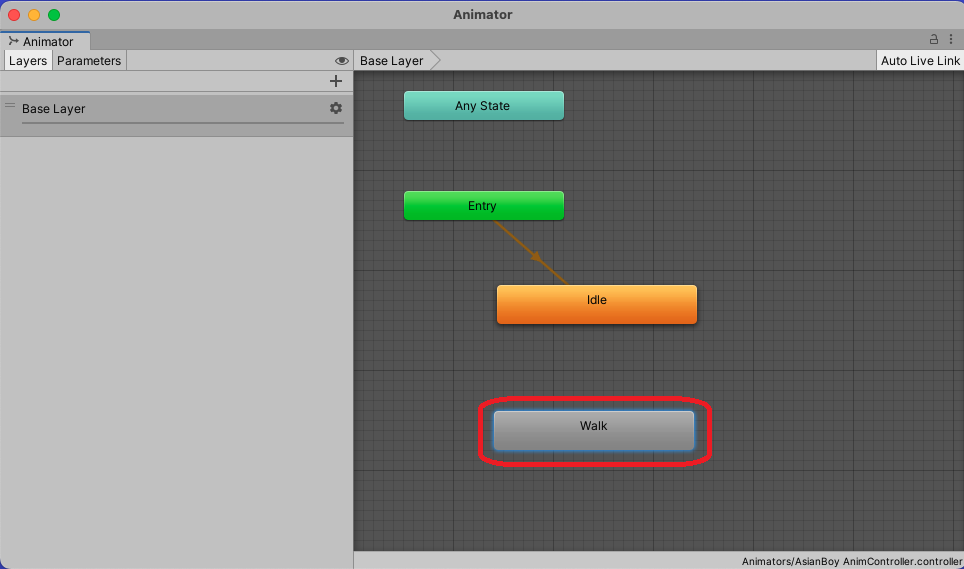
Task: Open Base Layer gear settings
Action: [336, 108]
